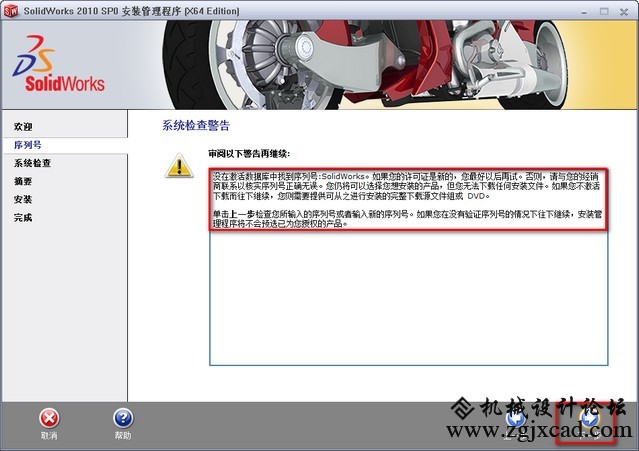Image resolution: width=639 pixels, height=451 pixels.
Task: Maximize the installer window
Action: (x=604, y=12)
